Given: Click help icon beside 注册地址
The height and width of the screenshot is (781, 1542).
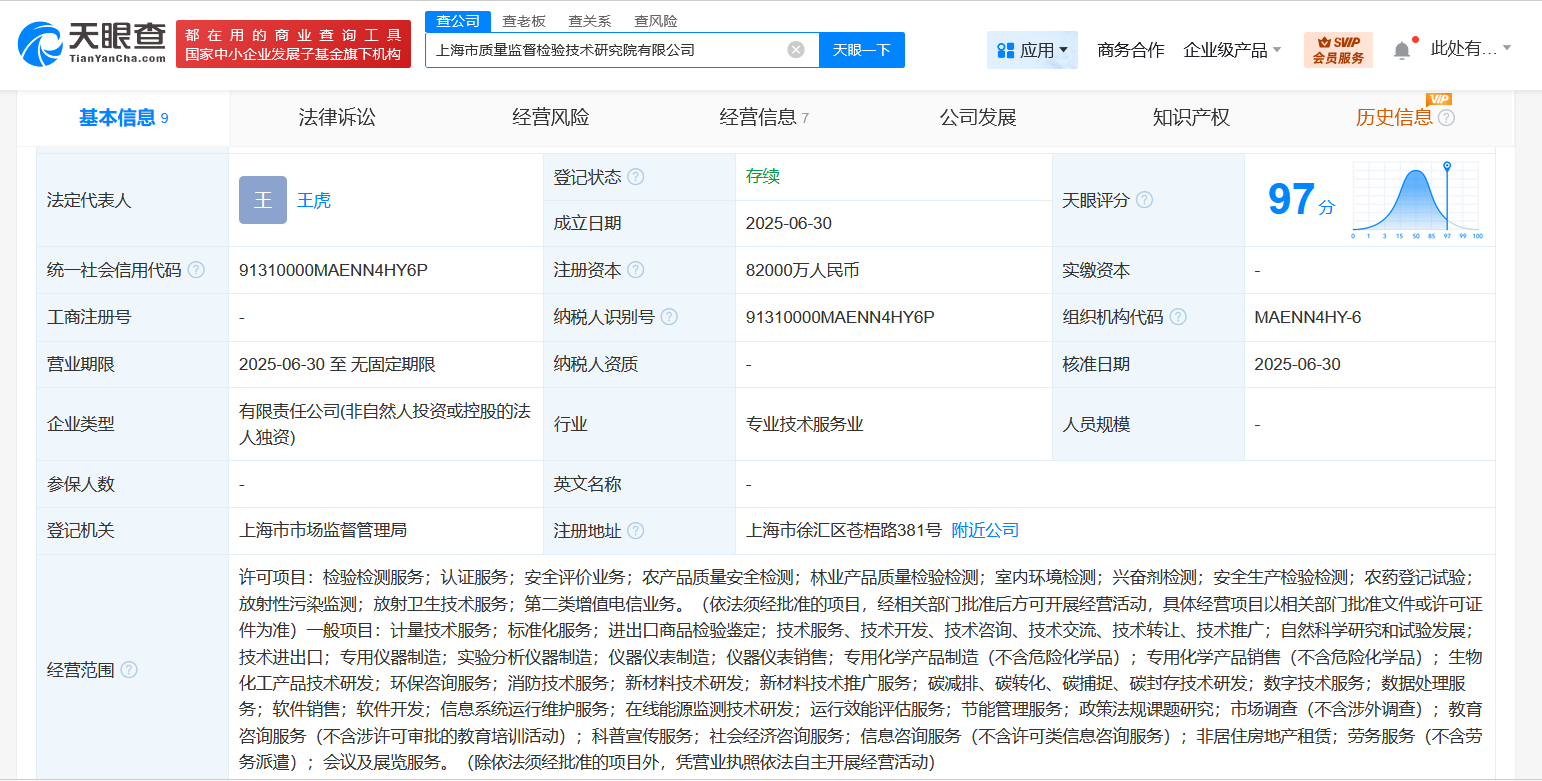Looking at the screenshot, I should (x=635, y=531).
